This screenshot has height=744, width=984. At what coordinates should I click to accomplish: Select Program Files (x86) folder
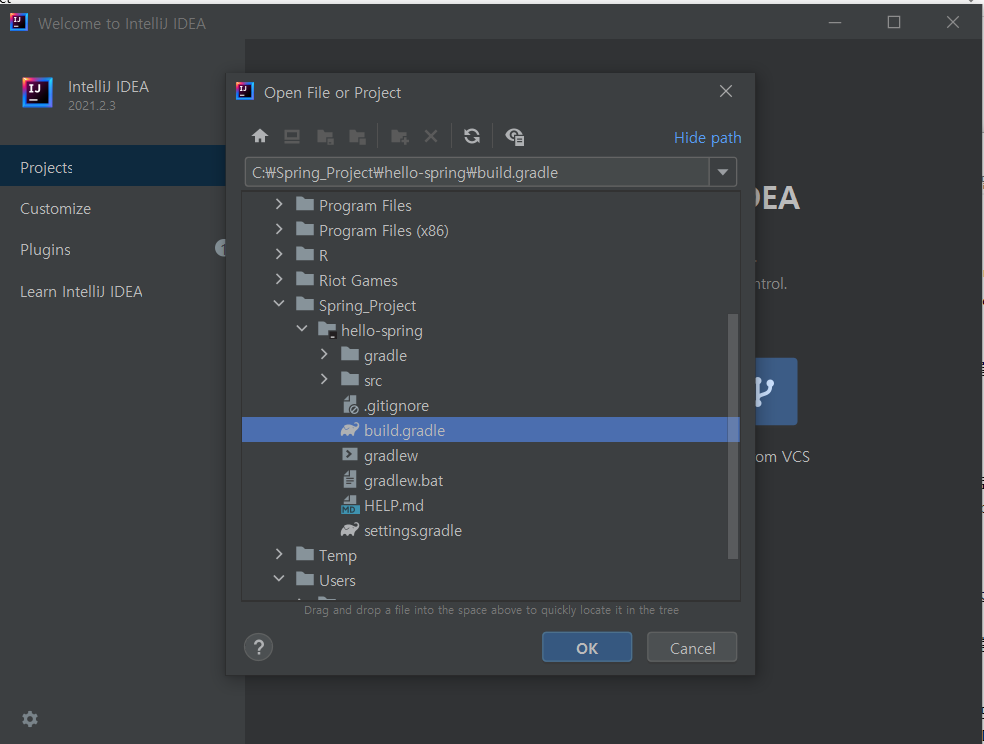[490, 230]
